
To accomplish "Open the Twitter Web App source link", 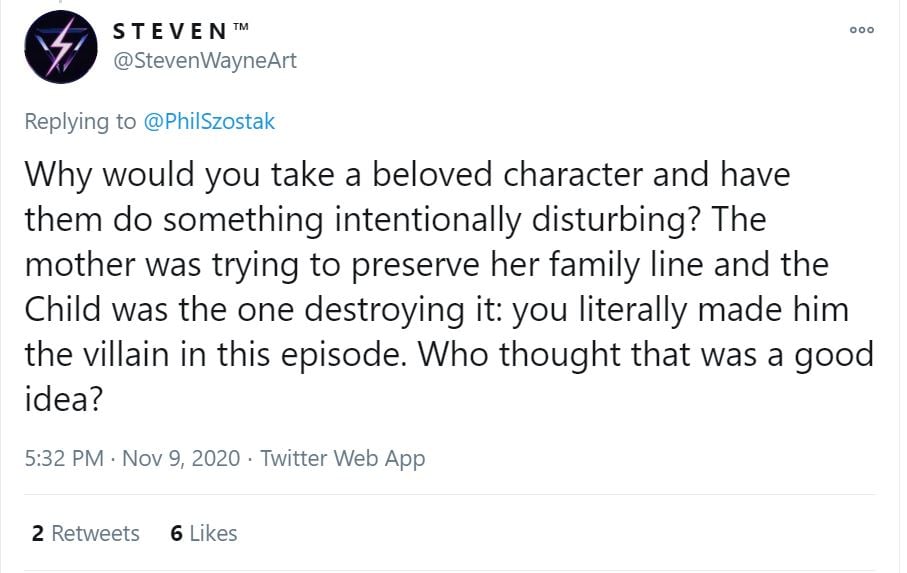I will point(343,458).
